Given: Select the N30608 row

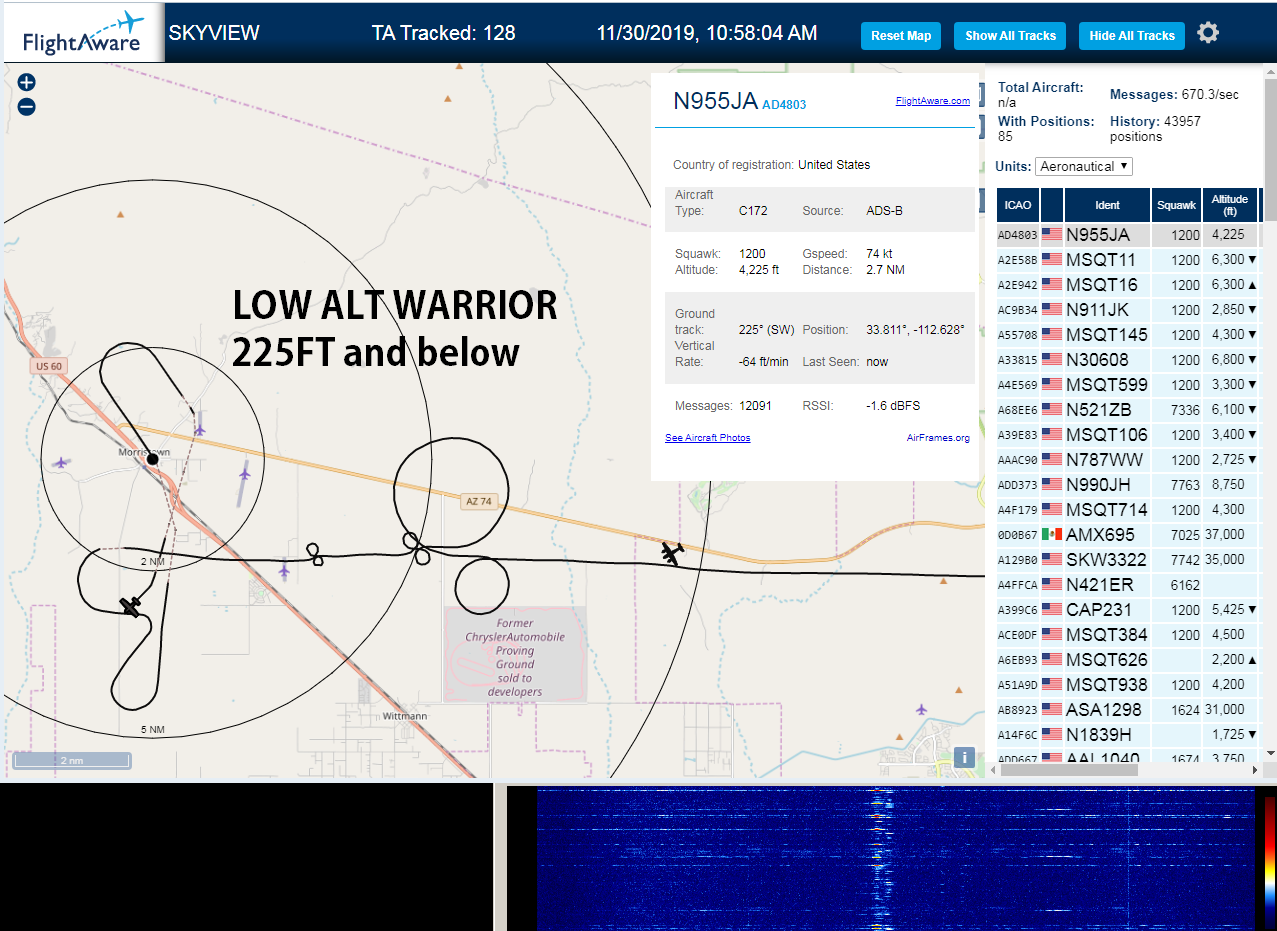Looking at the screenshot, I should point(1127,360).
